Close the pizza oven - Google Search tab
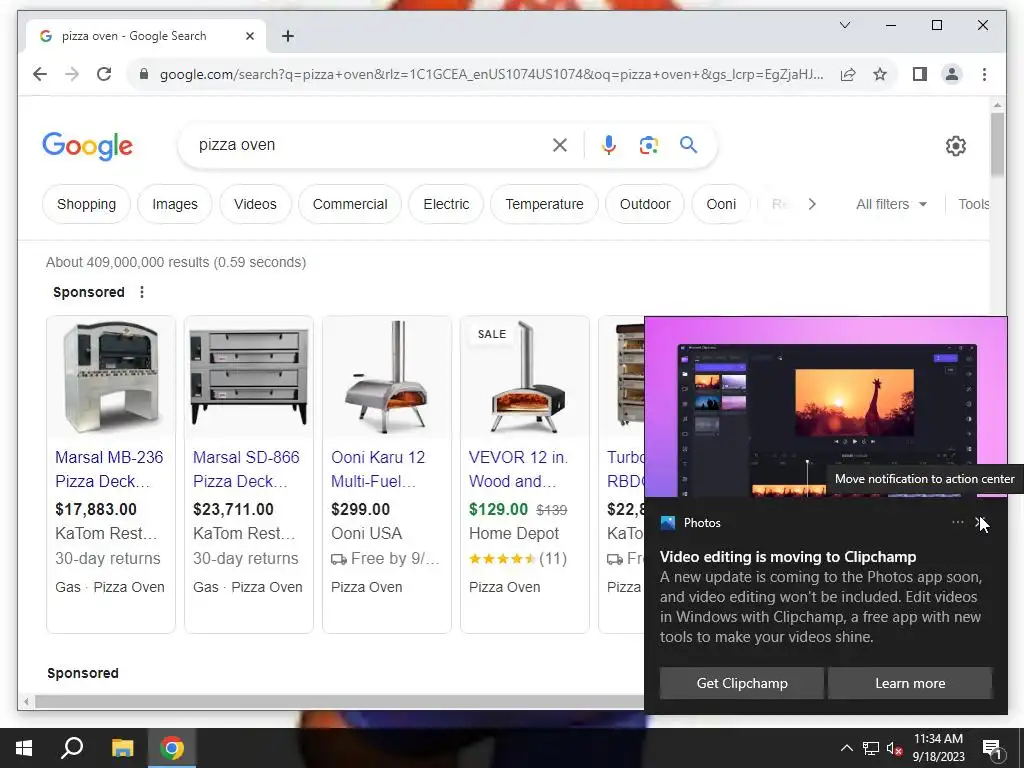The image size is (1024, 768). [249, 36]
